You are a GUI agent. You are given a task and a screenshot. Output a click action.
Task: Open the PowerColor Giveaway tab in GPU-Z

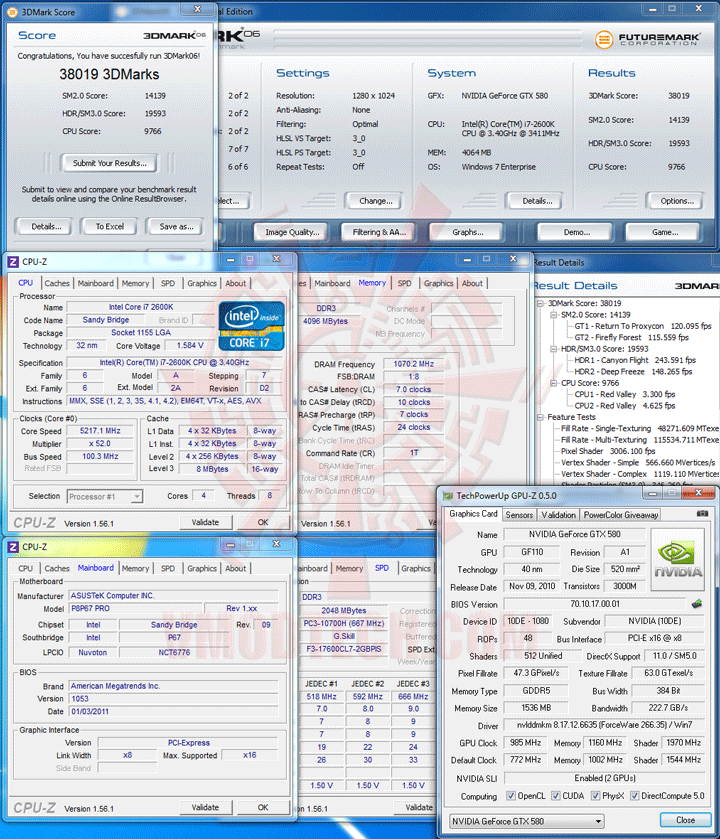pos(621,515)
